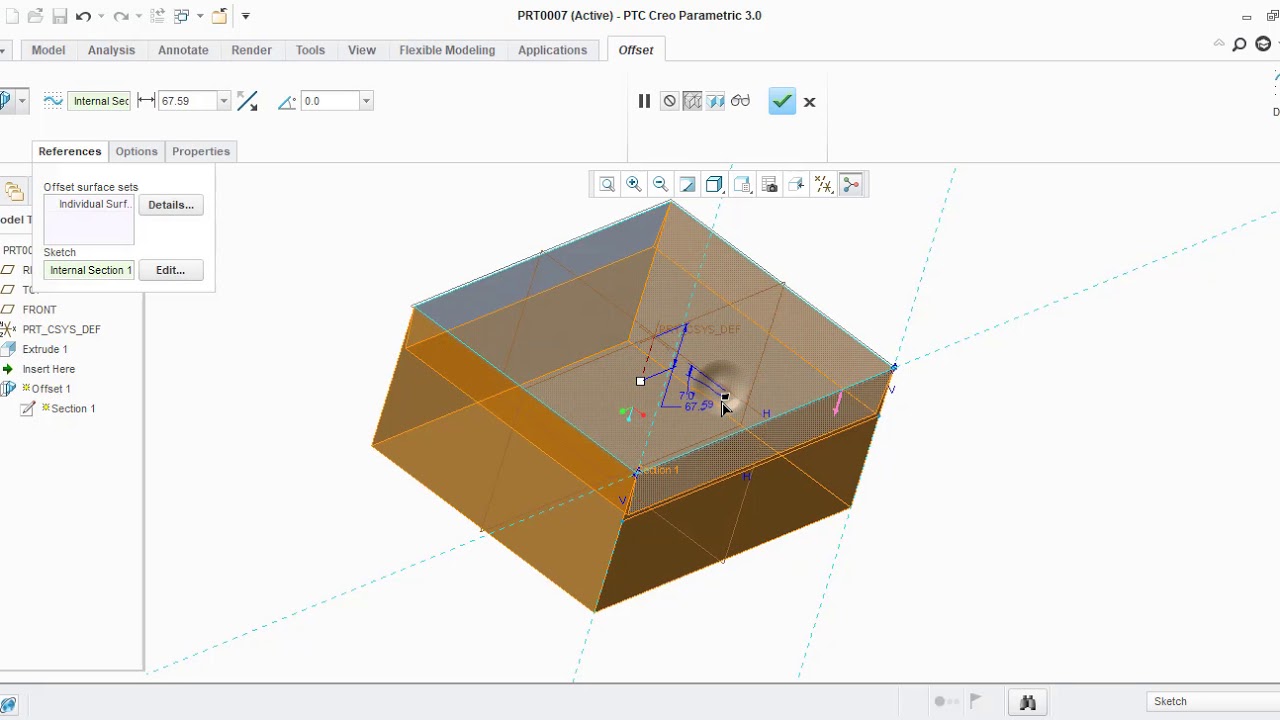Click the Details... button
This screenshot has width=1280, height=720.
[171, 205]
